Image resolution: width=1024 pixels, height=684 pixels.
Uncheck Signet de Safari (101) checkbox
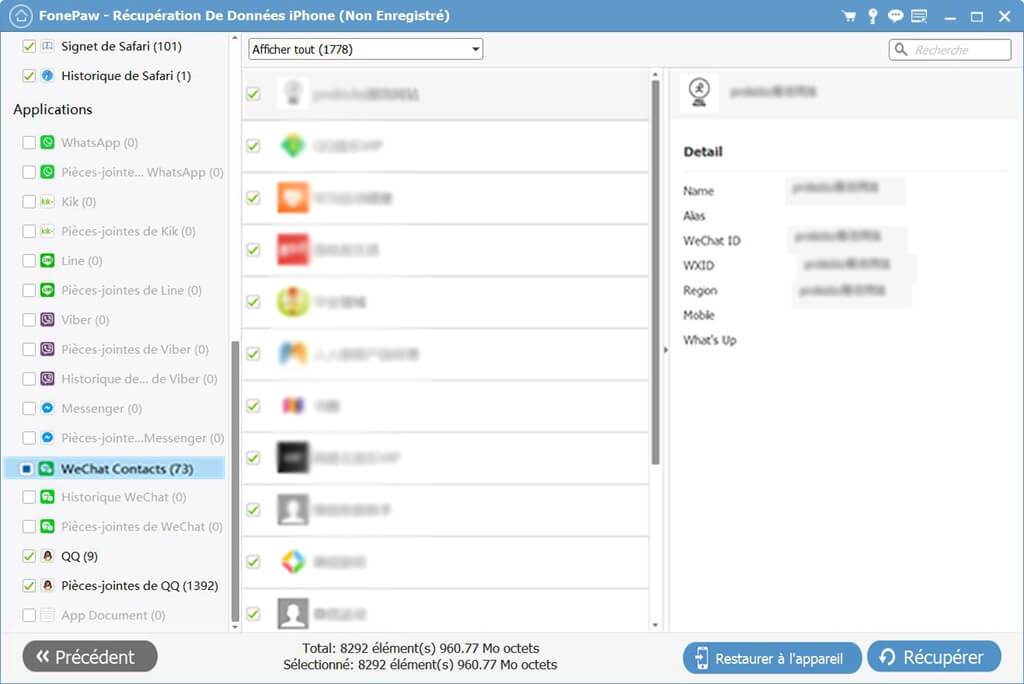[x=29, y=46]
